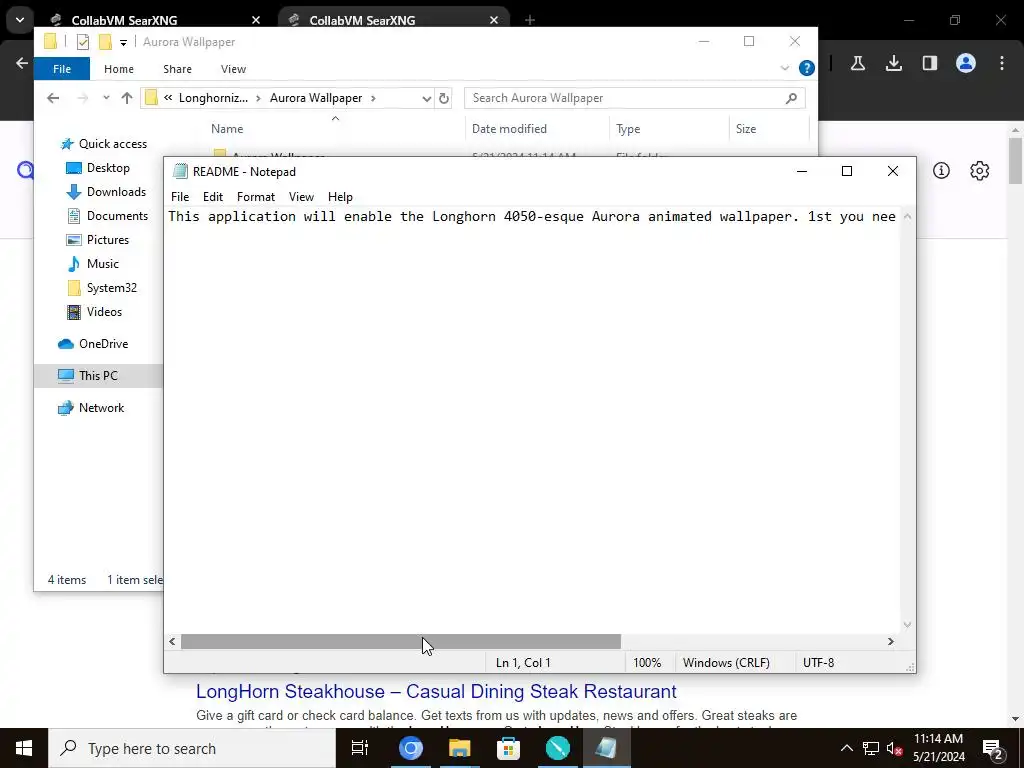Click Aurora Wallpaper breadcrumb segment
Viewport: 1024px width, 768px height.
[316, 98]
